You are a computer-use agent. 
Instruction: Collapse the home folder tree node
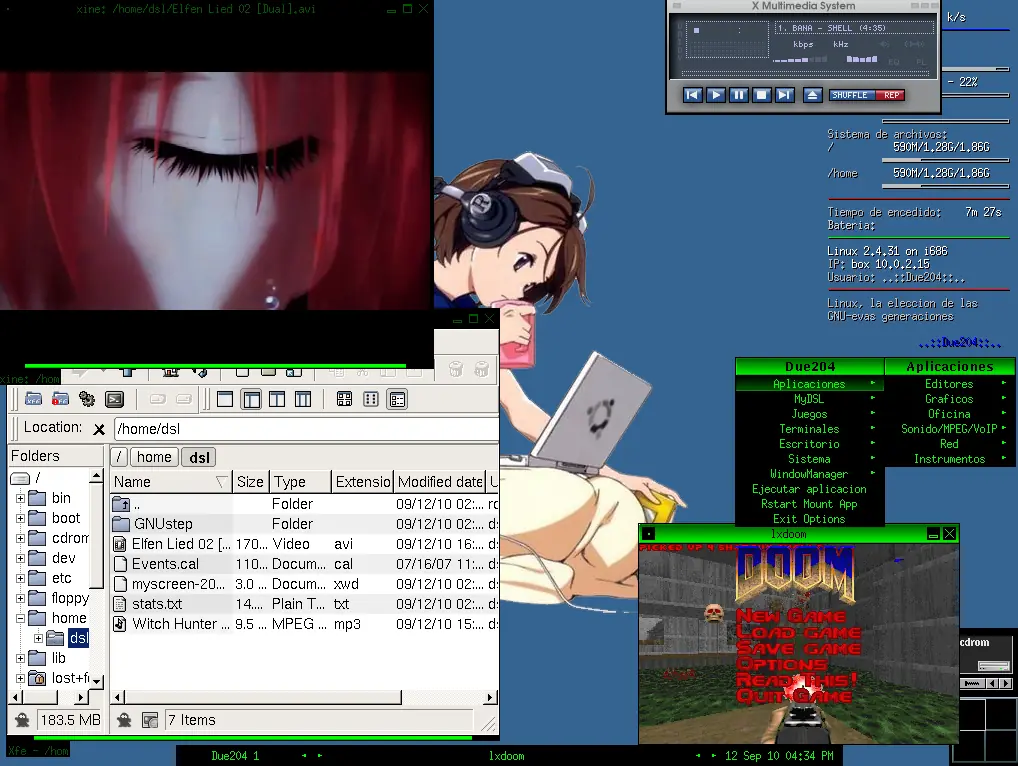20,618
